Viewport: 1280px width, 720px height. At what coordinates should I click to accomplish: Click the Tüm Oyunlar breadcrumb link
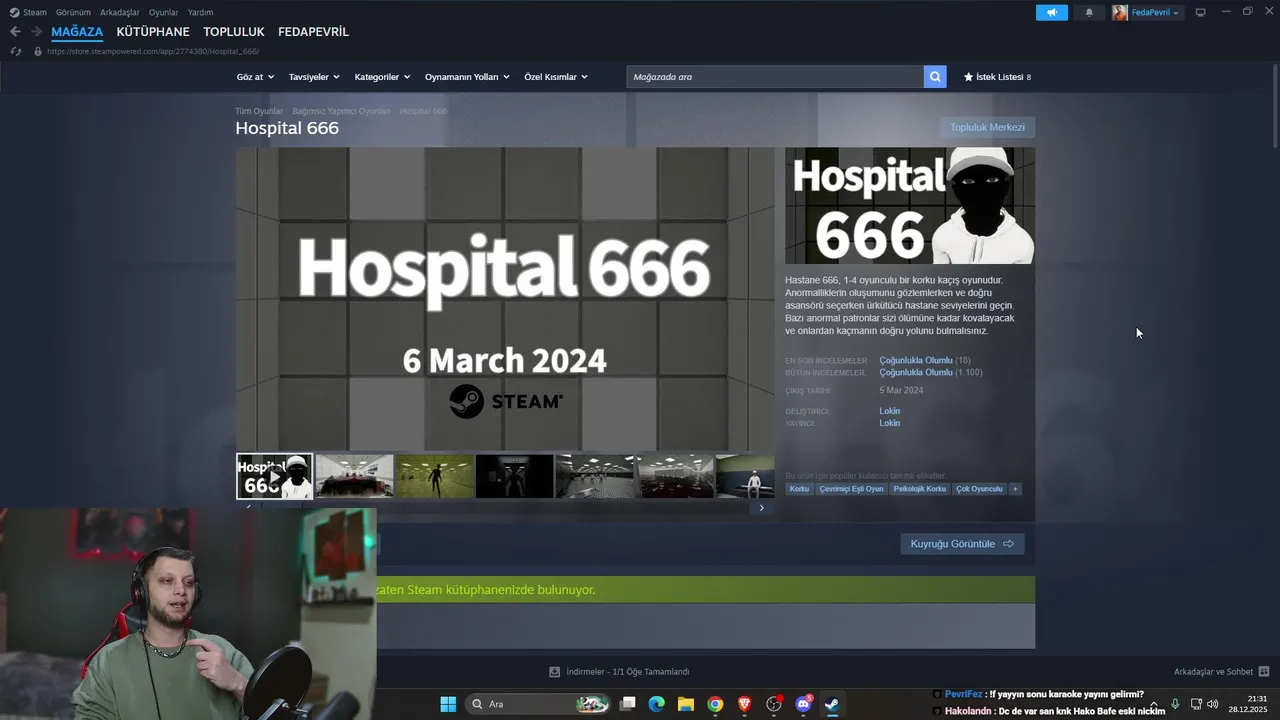259,111
